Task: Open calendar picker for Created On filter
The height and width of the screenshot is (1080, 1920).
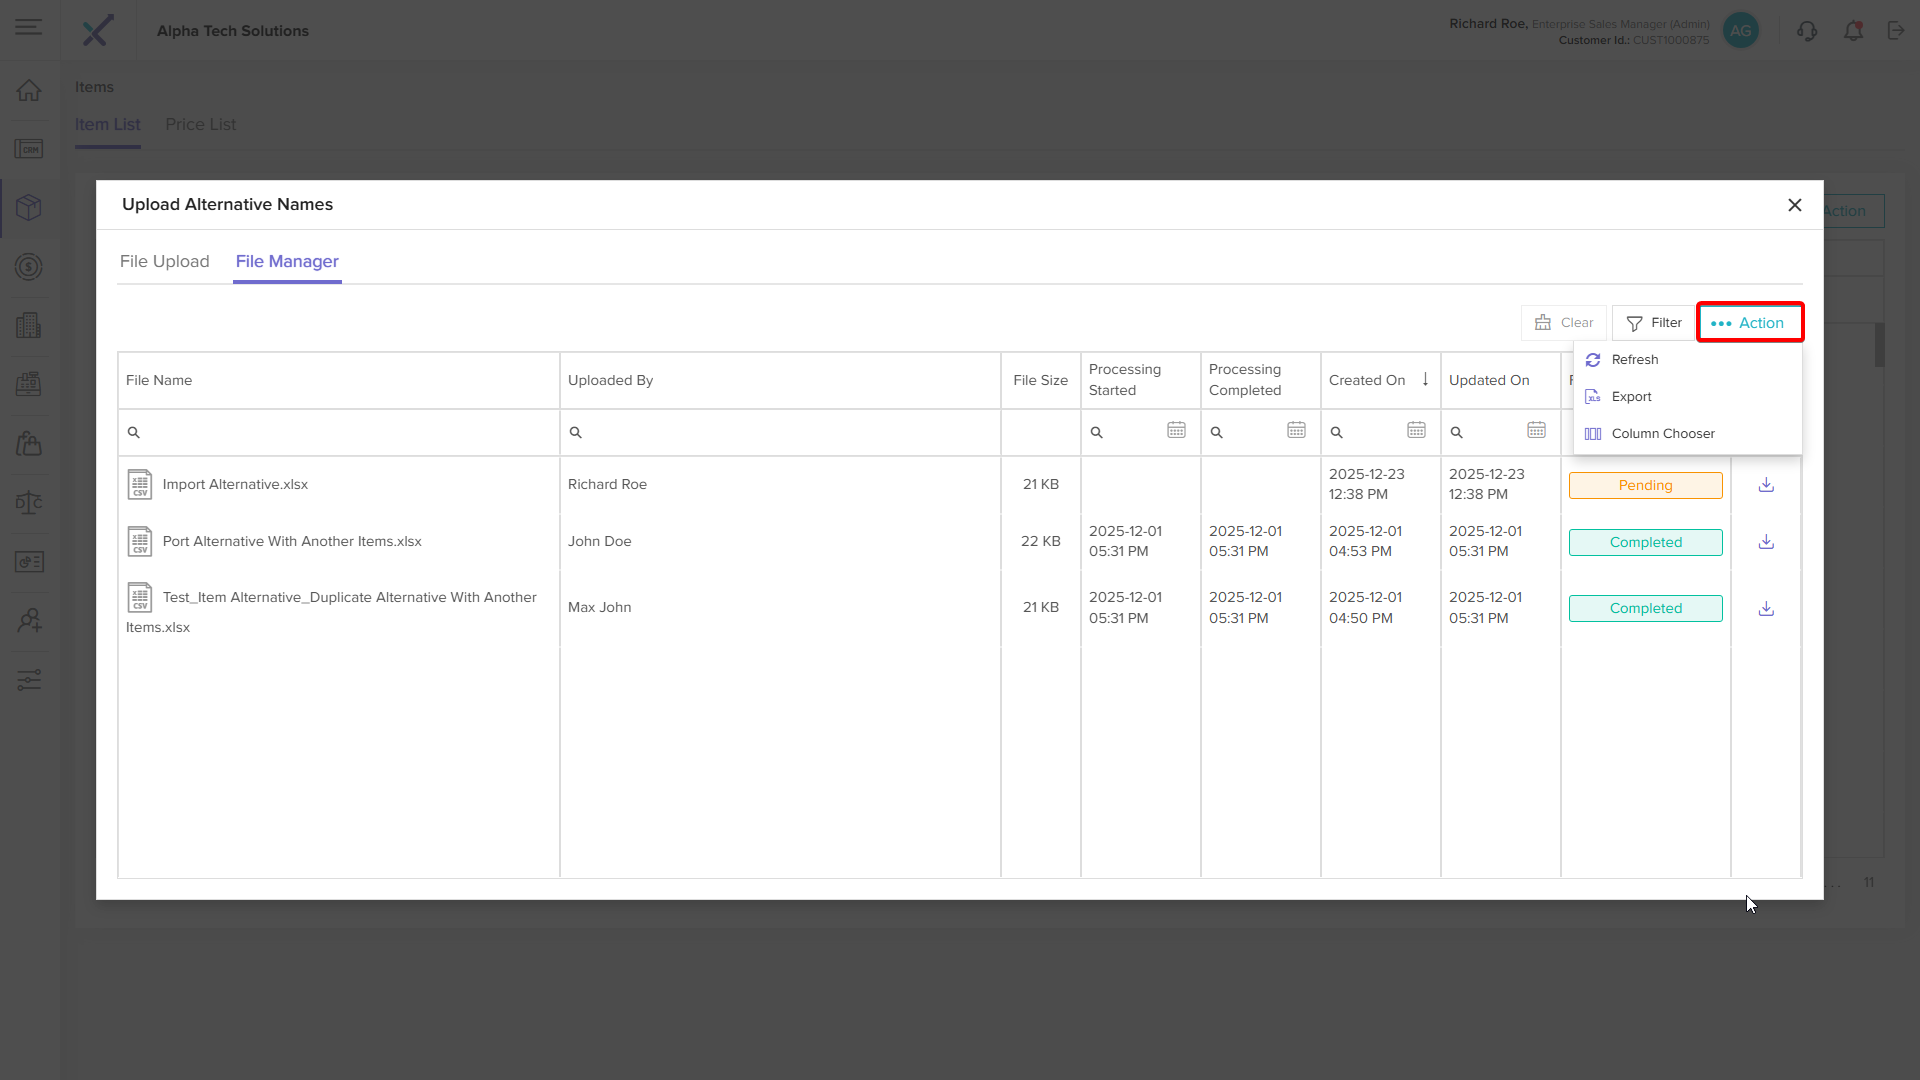Action: click(1416, 431)
